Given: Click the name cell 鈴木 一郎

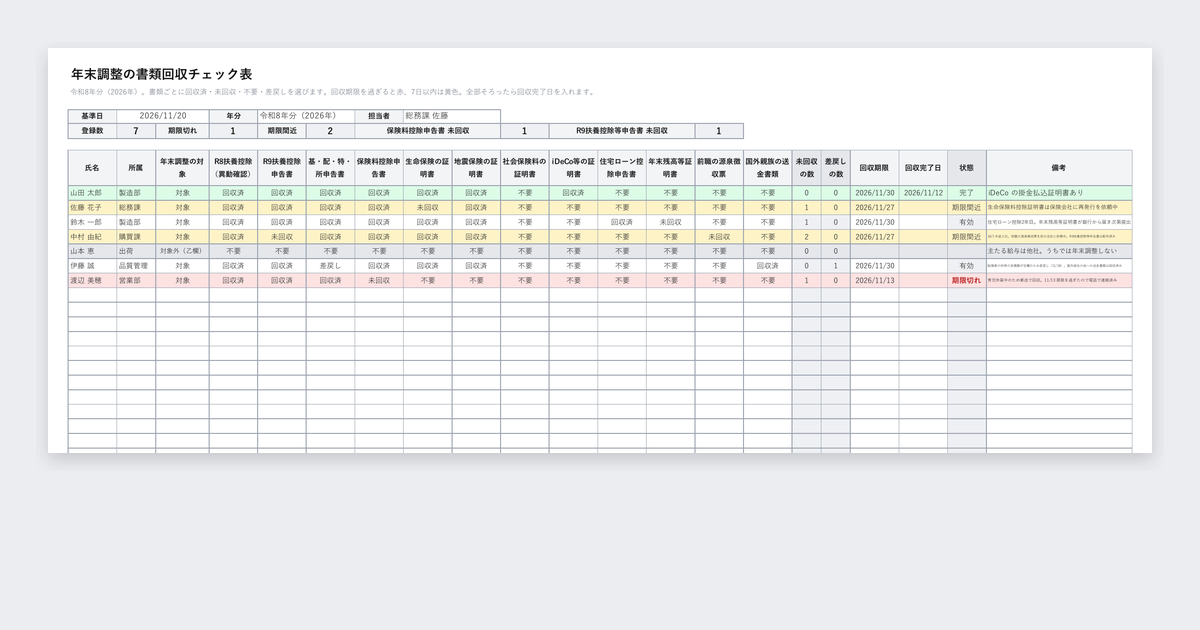Looking at the screenshot, I should 92,222.
